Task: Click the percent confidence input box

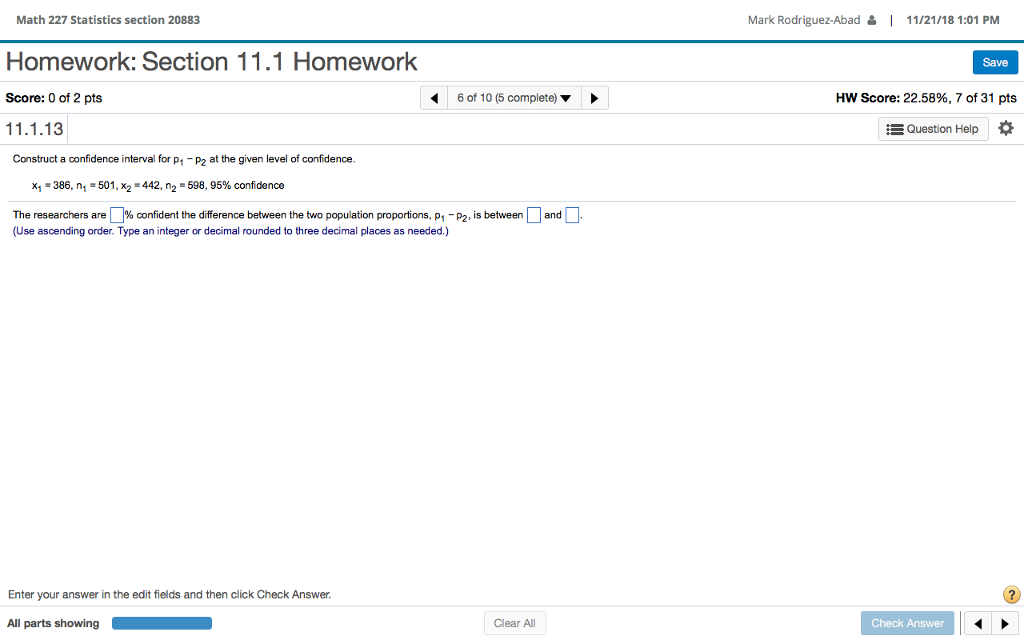Action: tap(116, 214)
